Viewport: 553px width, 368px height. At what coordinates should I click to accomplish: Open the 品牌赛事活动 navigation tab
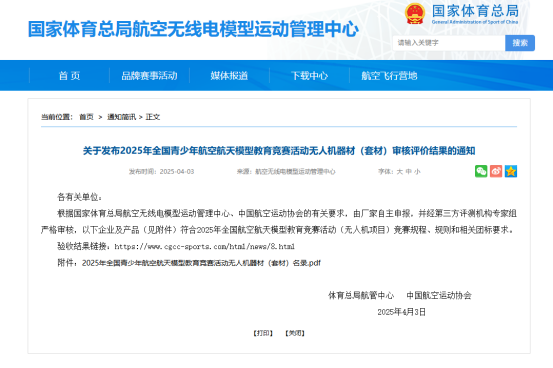coord(150,76)
